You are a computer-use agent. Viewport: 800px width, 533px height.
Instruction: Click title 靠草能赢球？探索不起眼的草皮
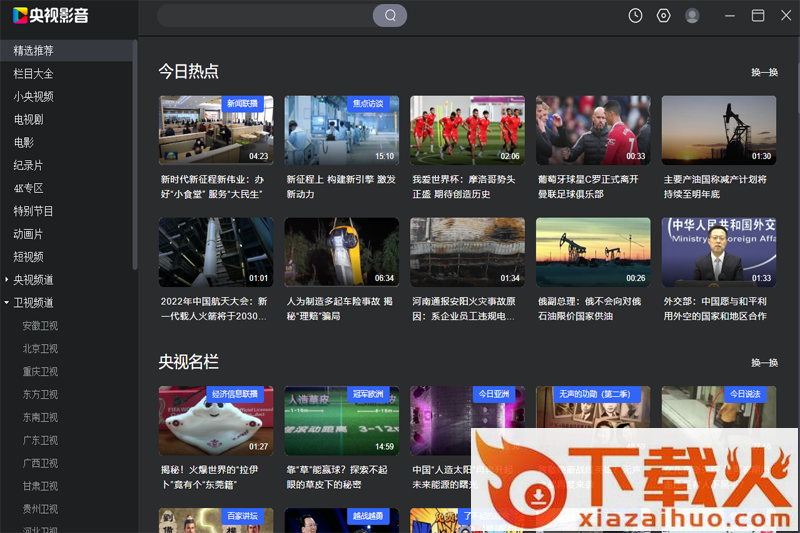pyautogui.click(x=337, y=477)
